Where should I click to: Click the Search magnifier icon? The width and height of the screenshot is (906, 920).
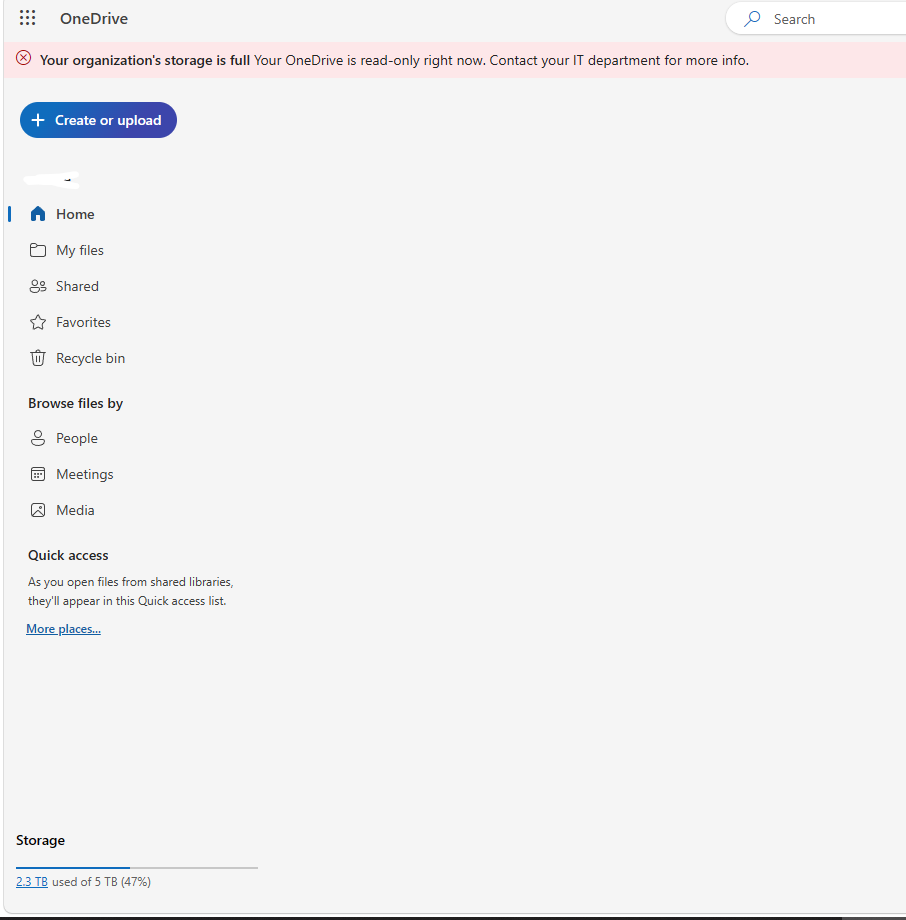tap(752, 19)
